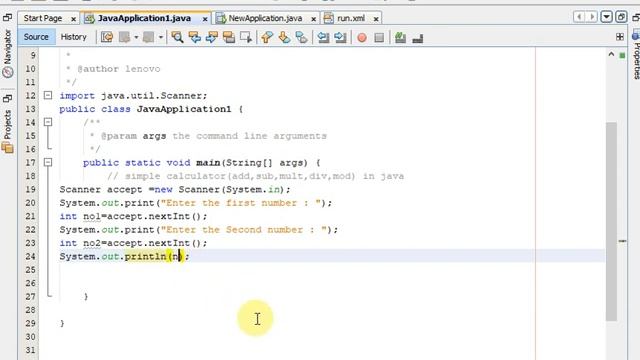Switch to History view

[73, 37]
